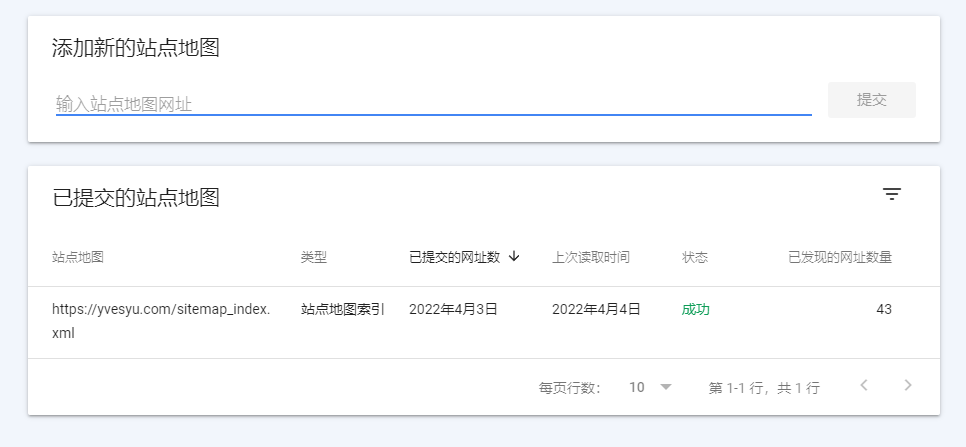Select the 站点地图索引 type cell
The height and width of the screenshot is (447, 966).
[343, 309]
